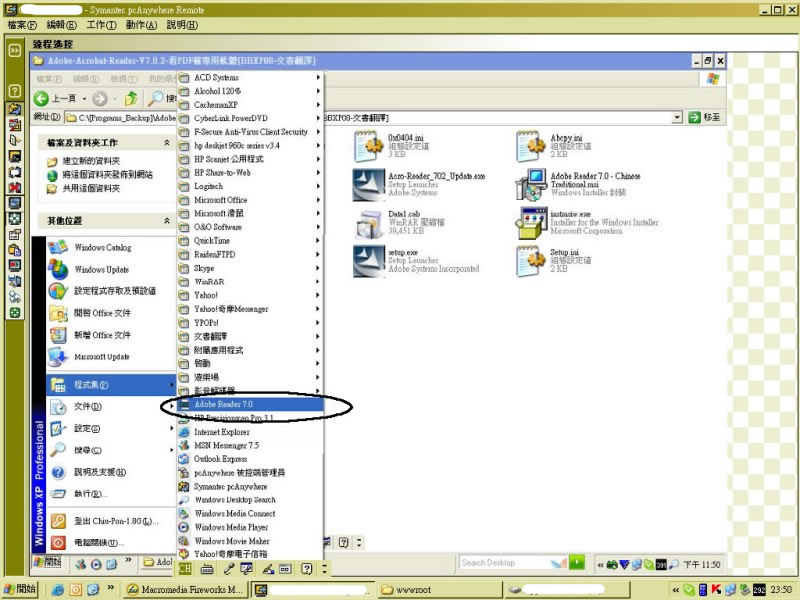Click Windows Catalog in Start menu
This screenshot has height=600, width=800.
click(x=110, y=247)
